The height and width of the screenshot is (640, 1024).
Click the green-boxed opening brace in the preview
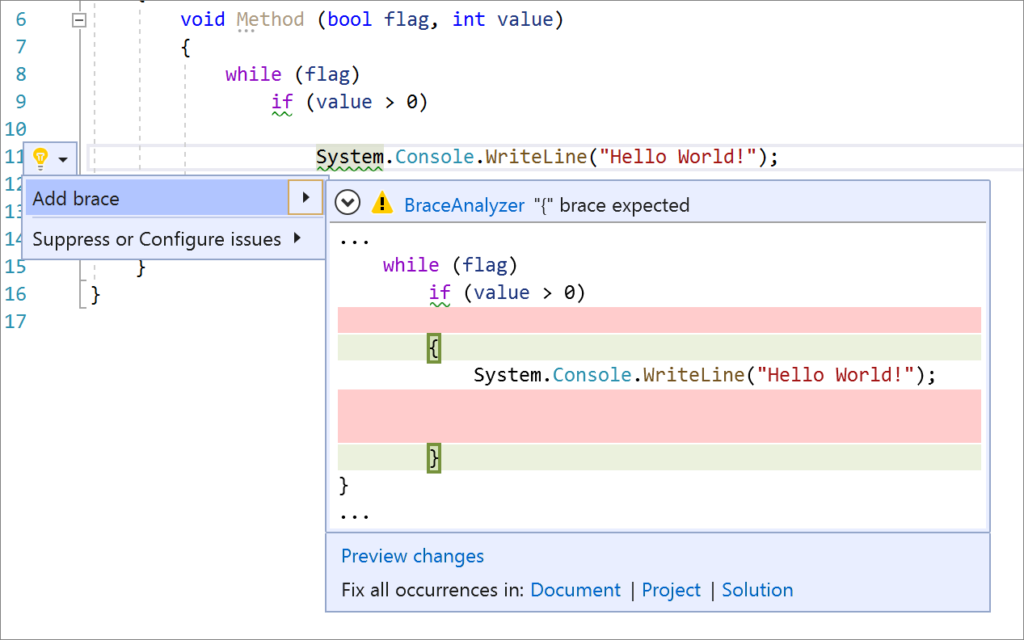pyautogui.click(x=433, y=347)
